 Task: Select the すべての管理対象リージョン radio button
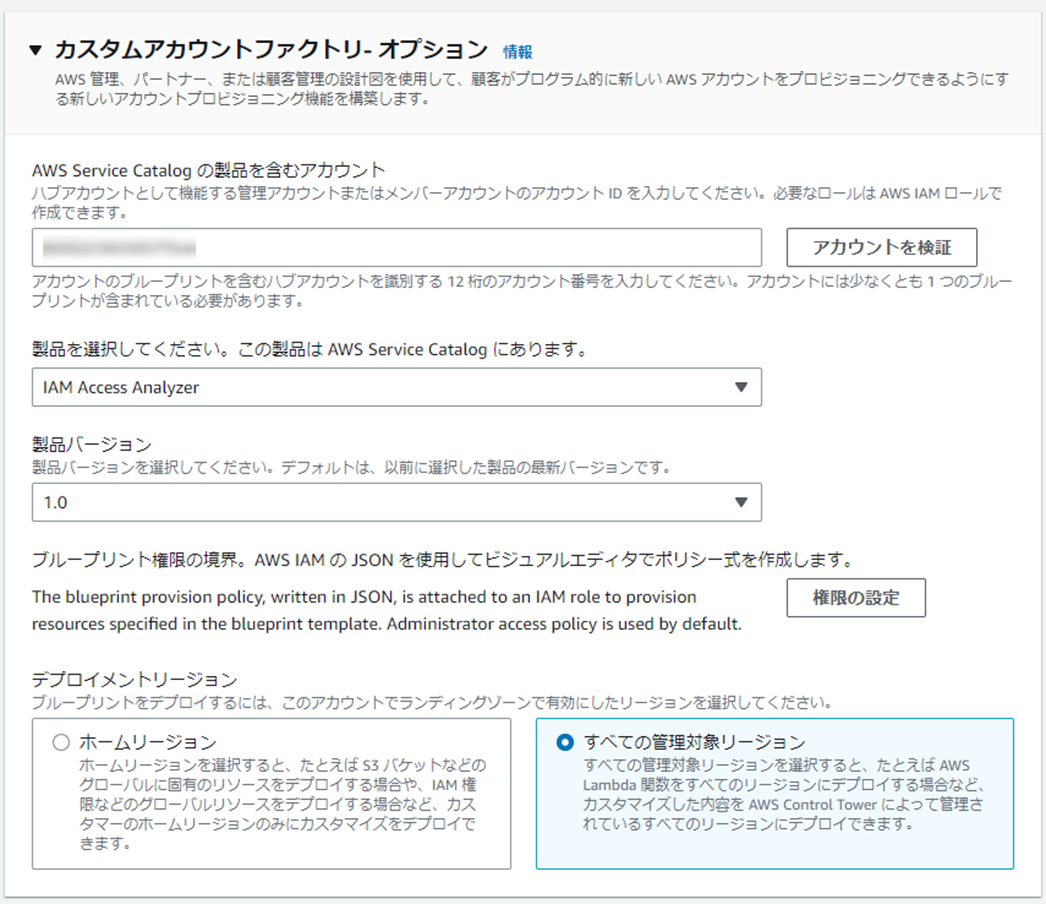click(565, 742)
